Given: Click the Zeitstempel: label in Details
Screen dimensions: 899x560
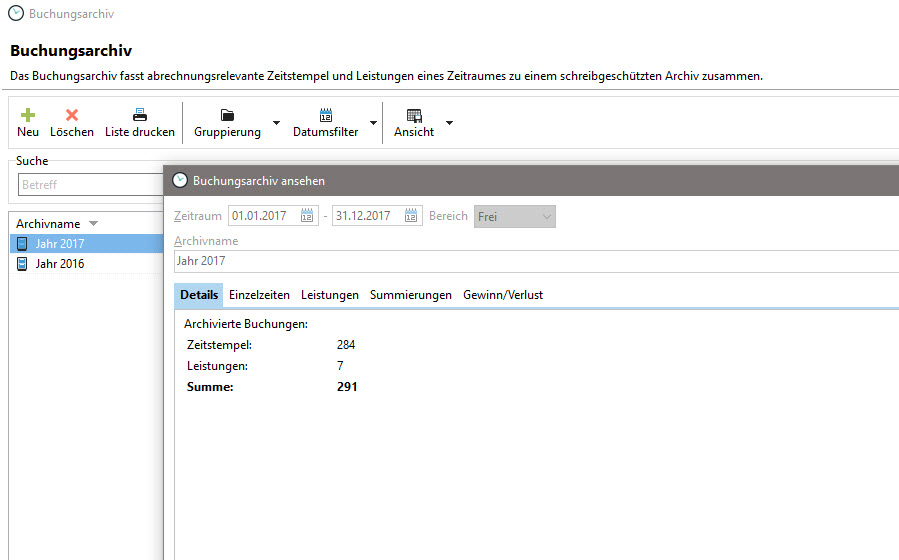Looking at the screenshot, I should point(219,345).
